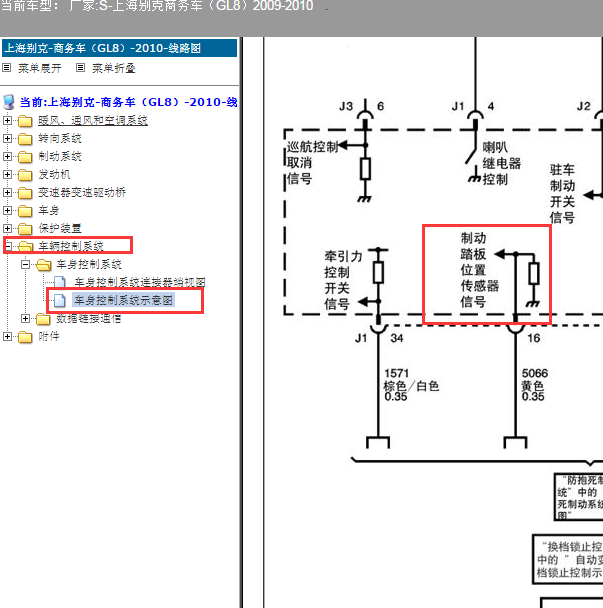Image resolution: width=603 pixels, height=608 pixels.
Task: Click pin number 16 in diagram
Action: coord(534,338)
